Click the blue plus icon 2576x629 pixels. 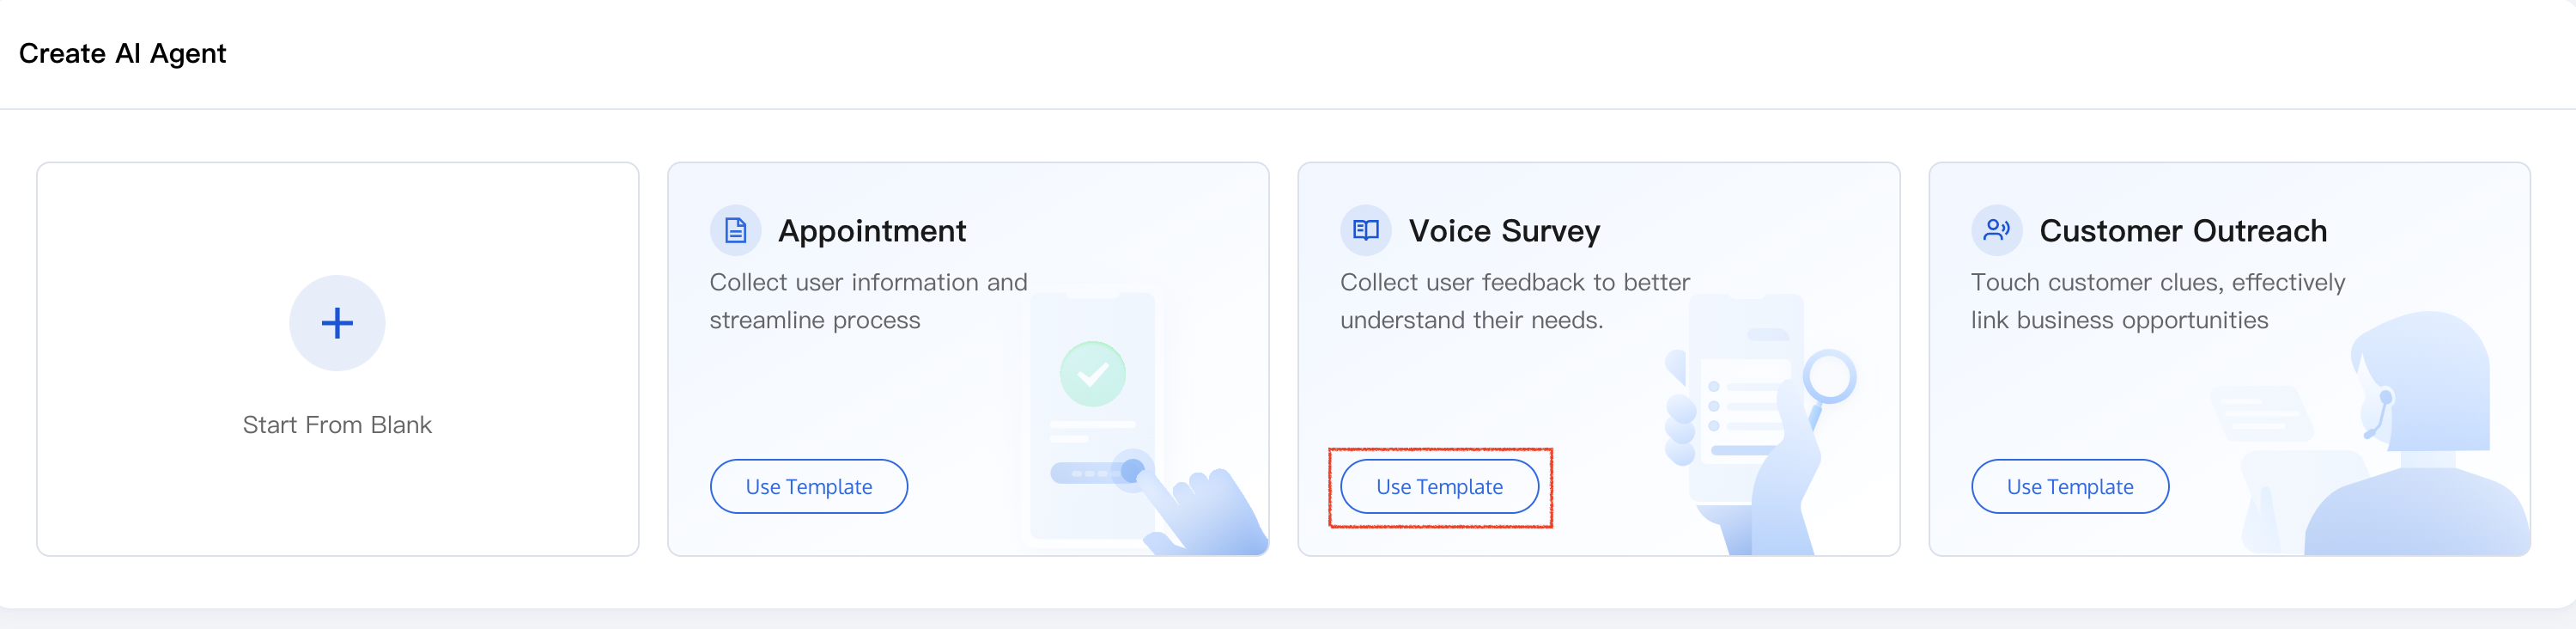pos(337,323)
